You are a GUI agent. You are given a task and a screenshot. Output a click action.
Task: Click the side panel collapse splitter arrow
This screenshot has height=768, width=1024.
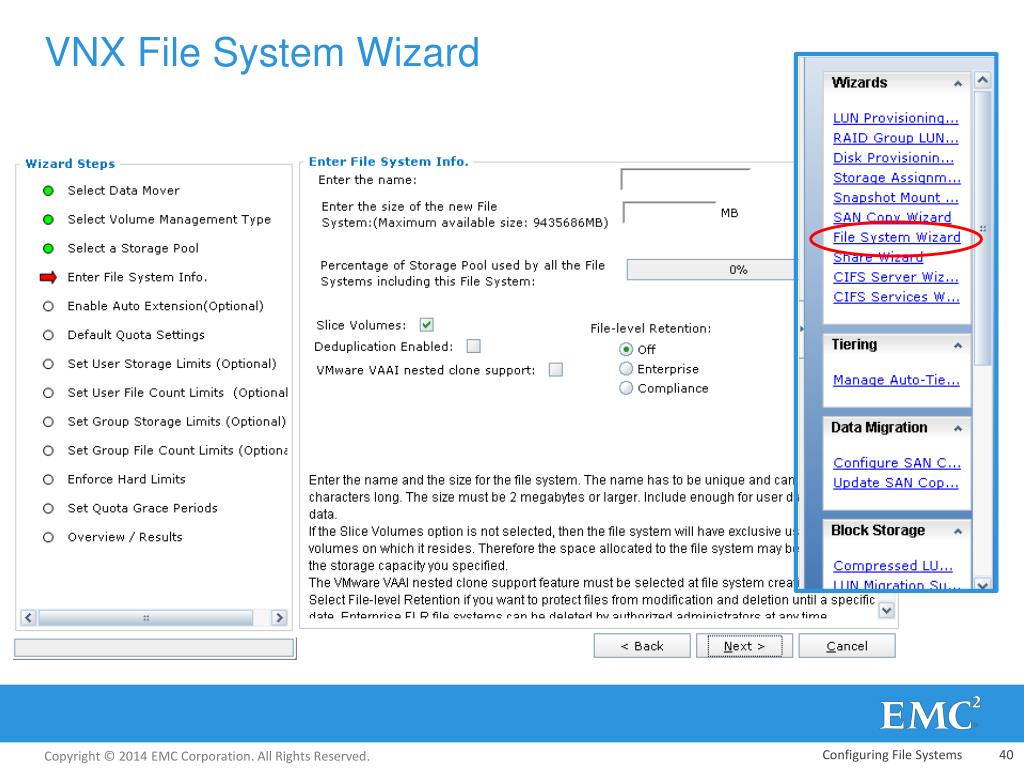point(802,328)
